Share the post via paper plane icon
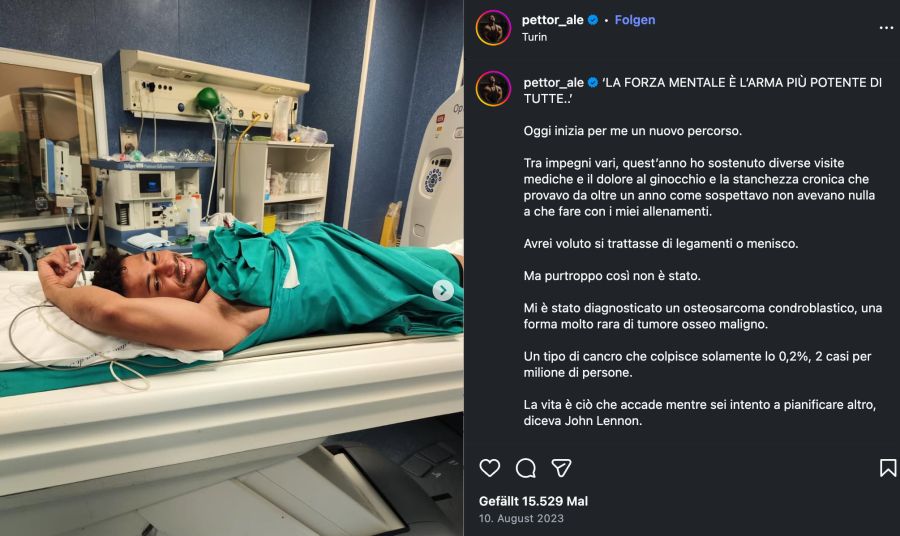The height and width of the screenshot is (536, 900). point(561,468)
